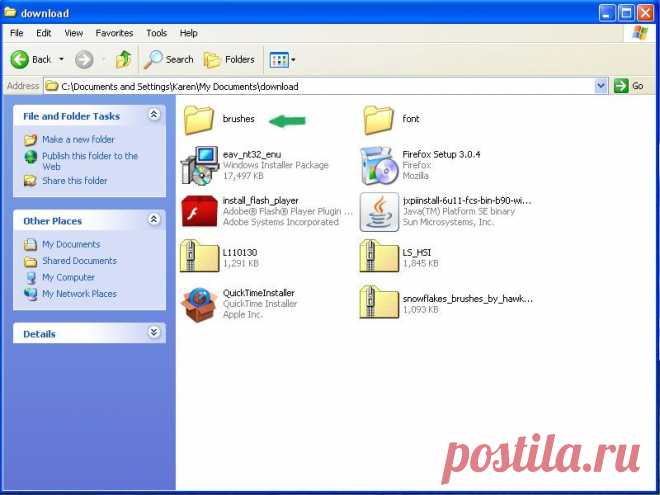This screenshot has width=660, height=495.
Task: Open the Back history dropdown arrow
Action: coord(61,59)
